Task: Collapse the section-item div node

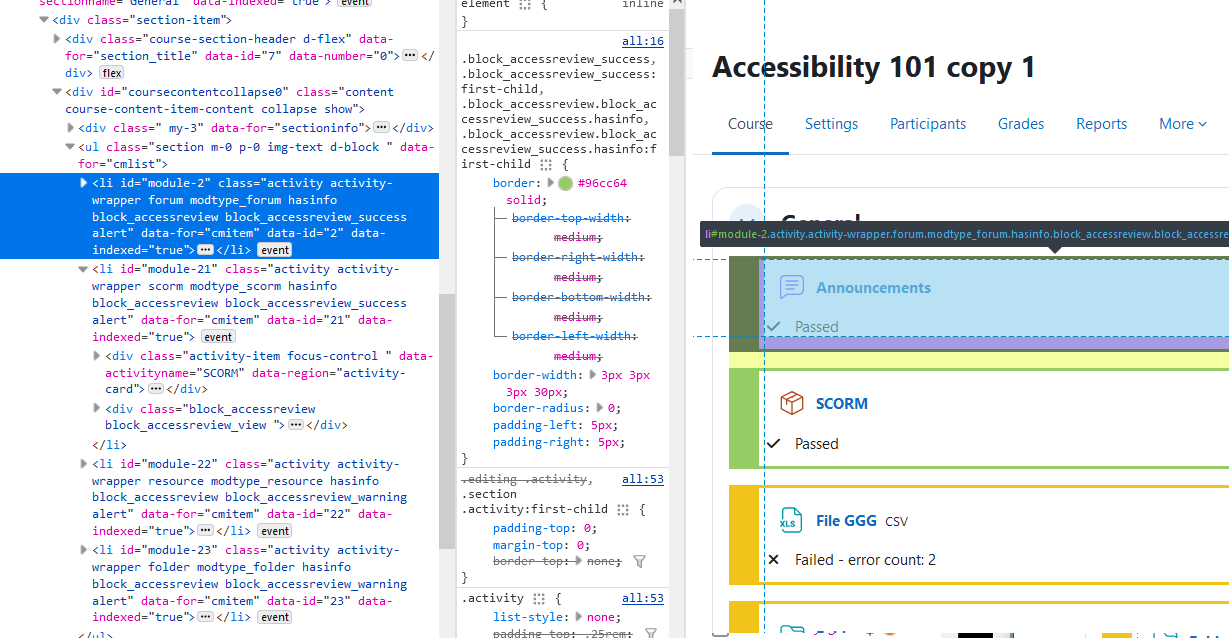Action: point(43,20)
